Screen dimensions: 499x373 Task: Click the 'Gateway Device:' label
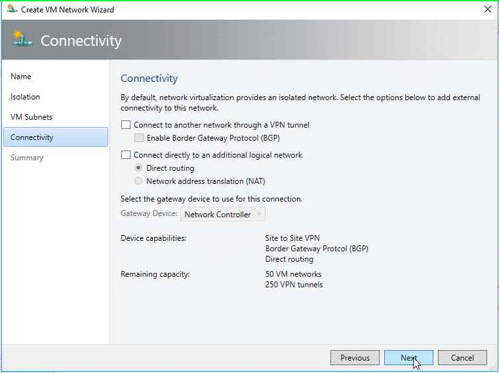[x=149, y=213]
